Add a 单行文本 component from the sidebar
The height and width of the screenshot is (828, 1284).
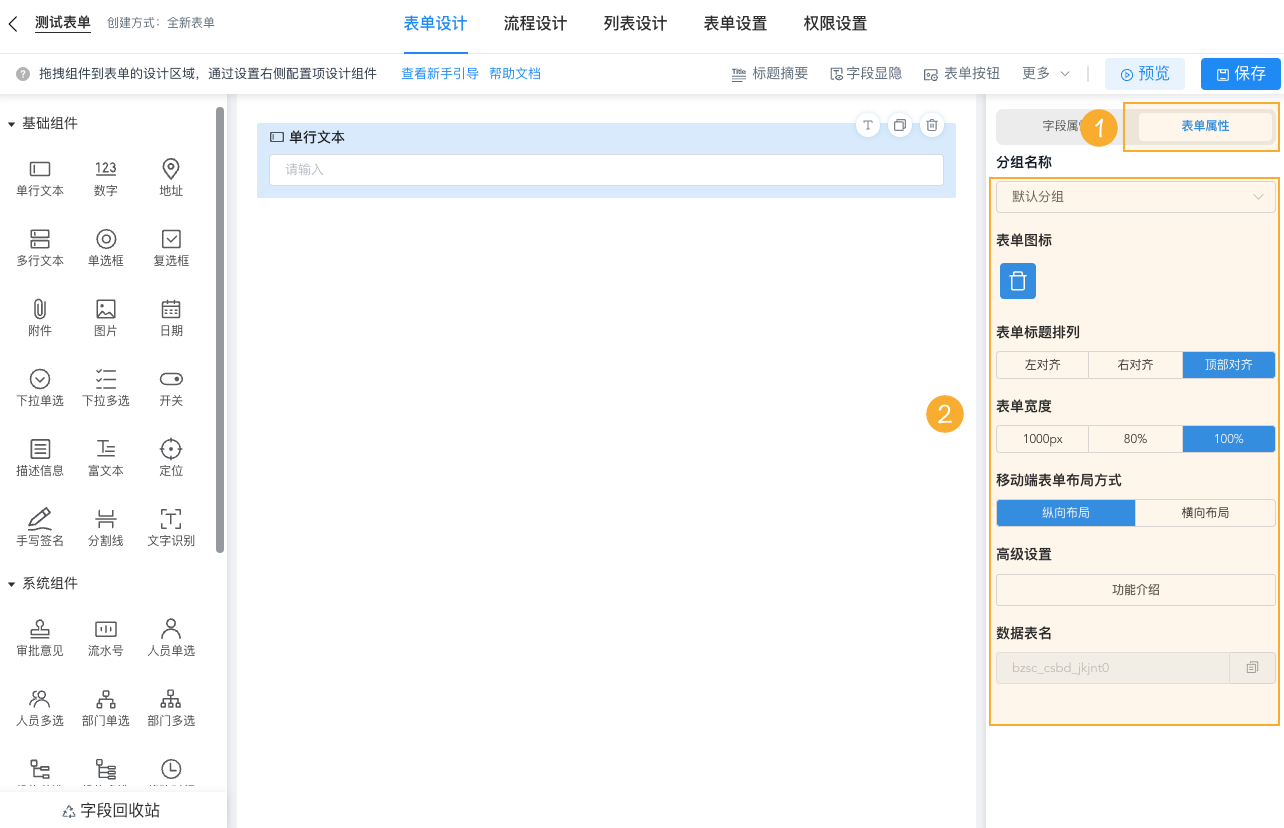(x=39, y=178)
